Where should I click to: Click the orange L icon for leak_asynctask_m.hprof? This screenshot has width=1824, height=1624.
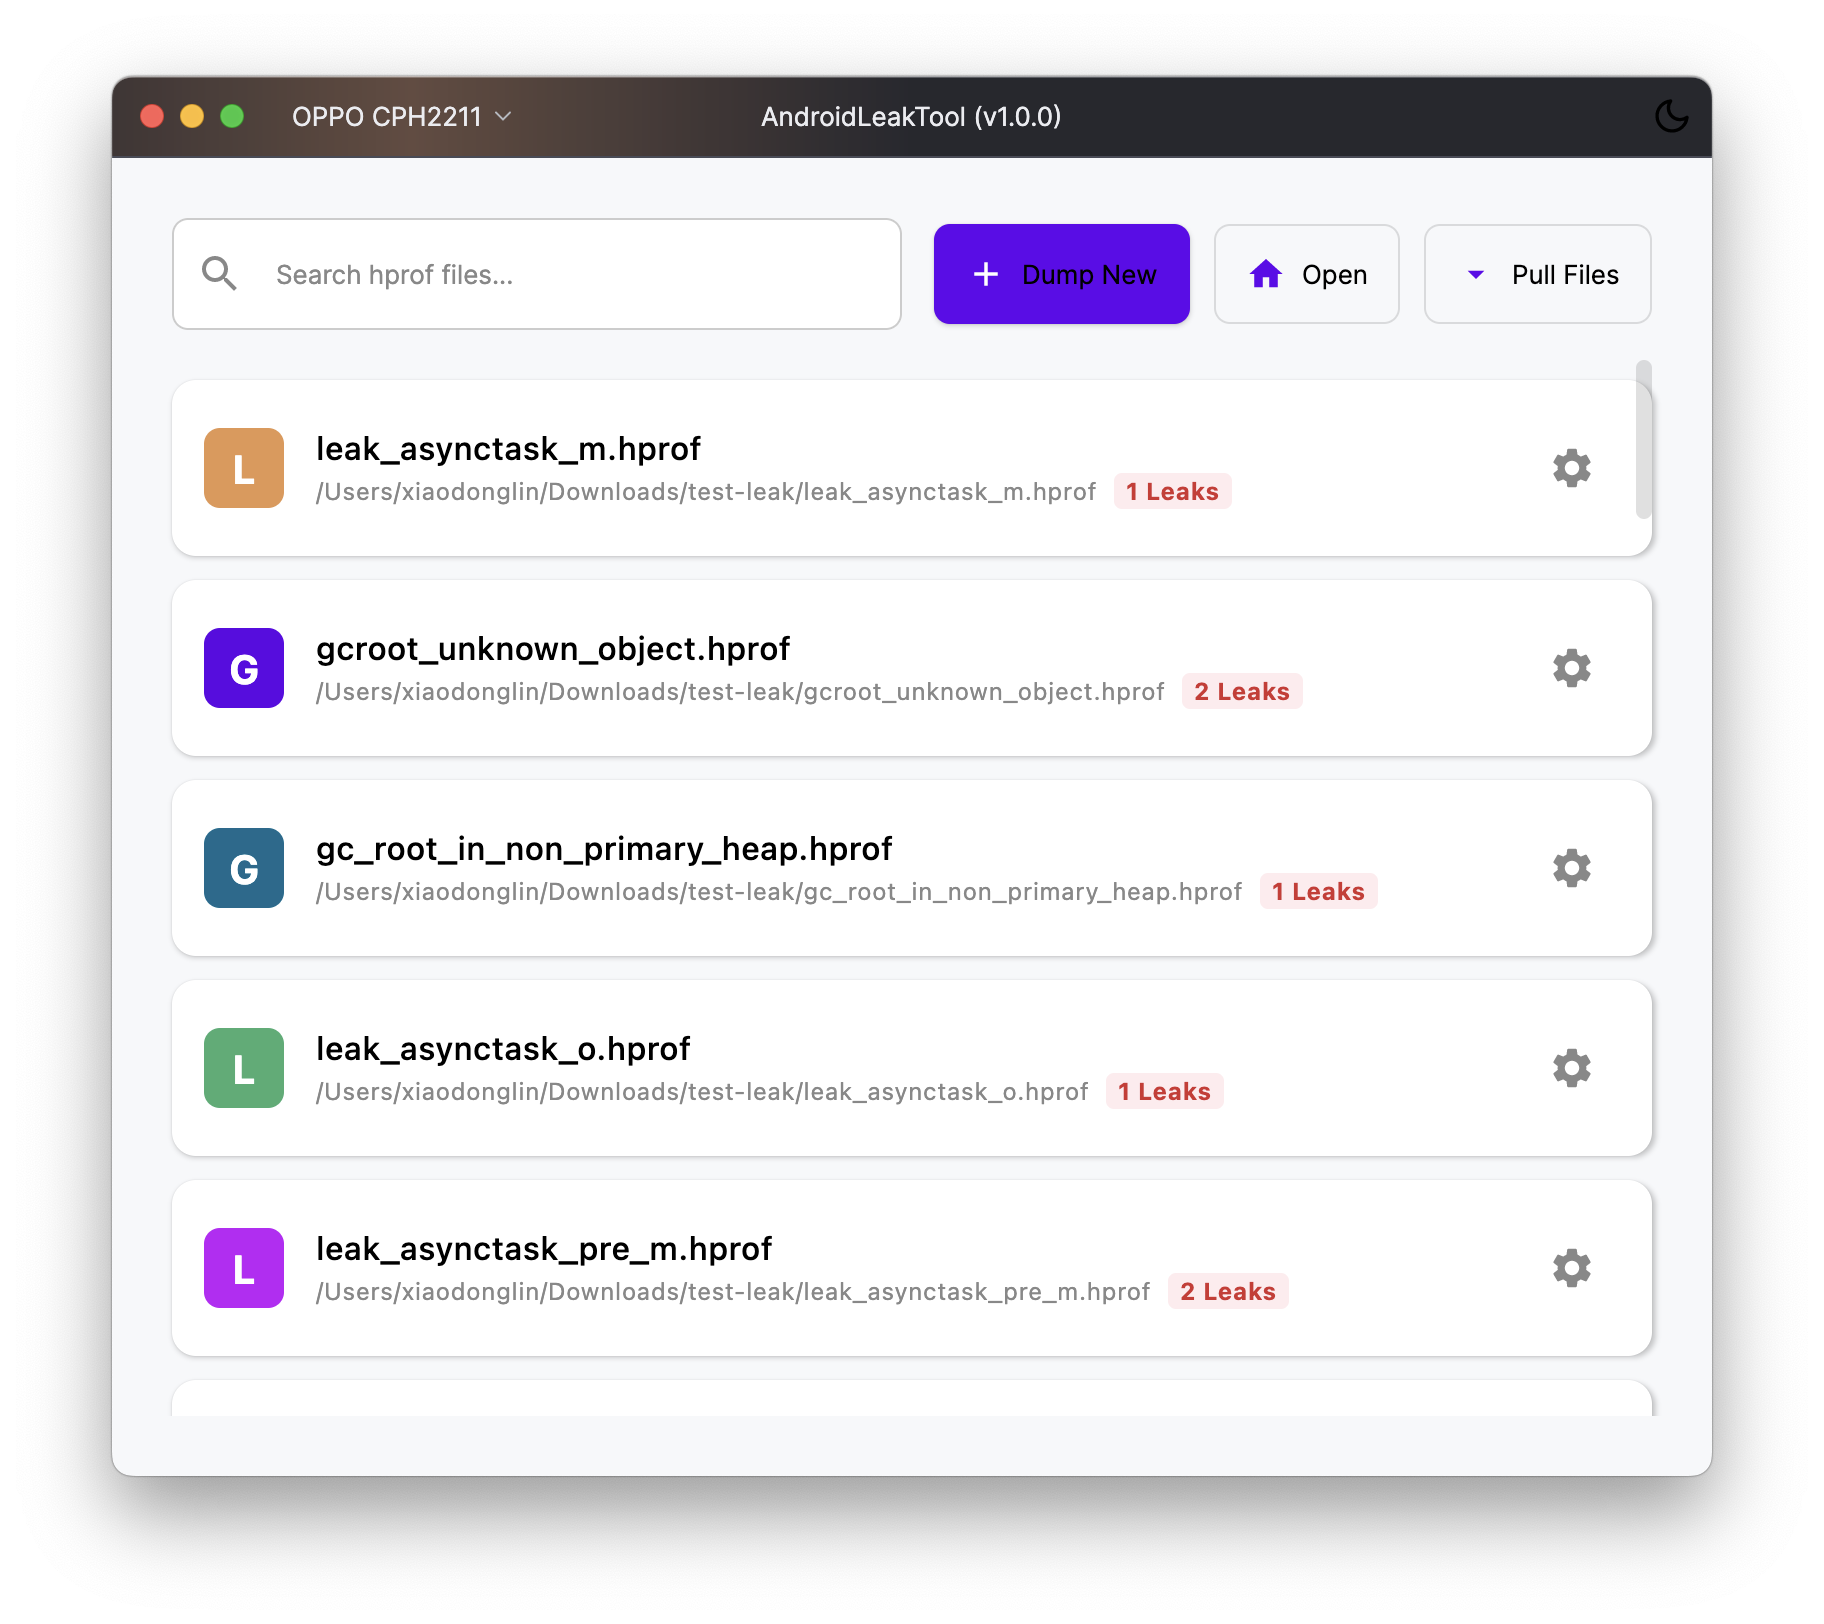coord(243,467)
